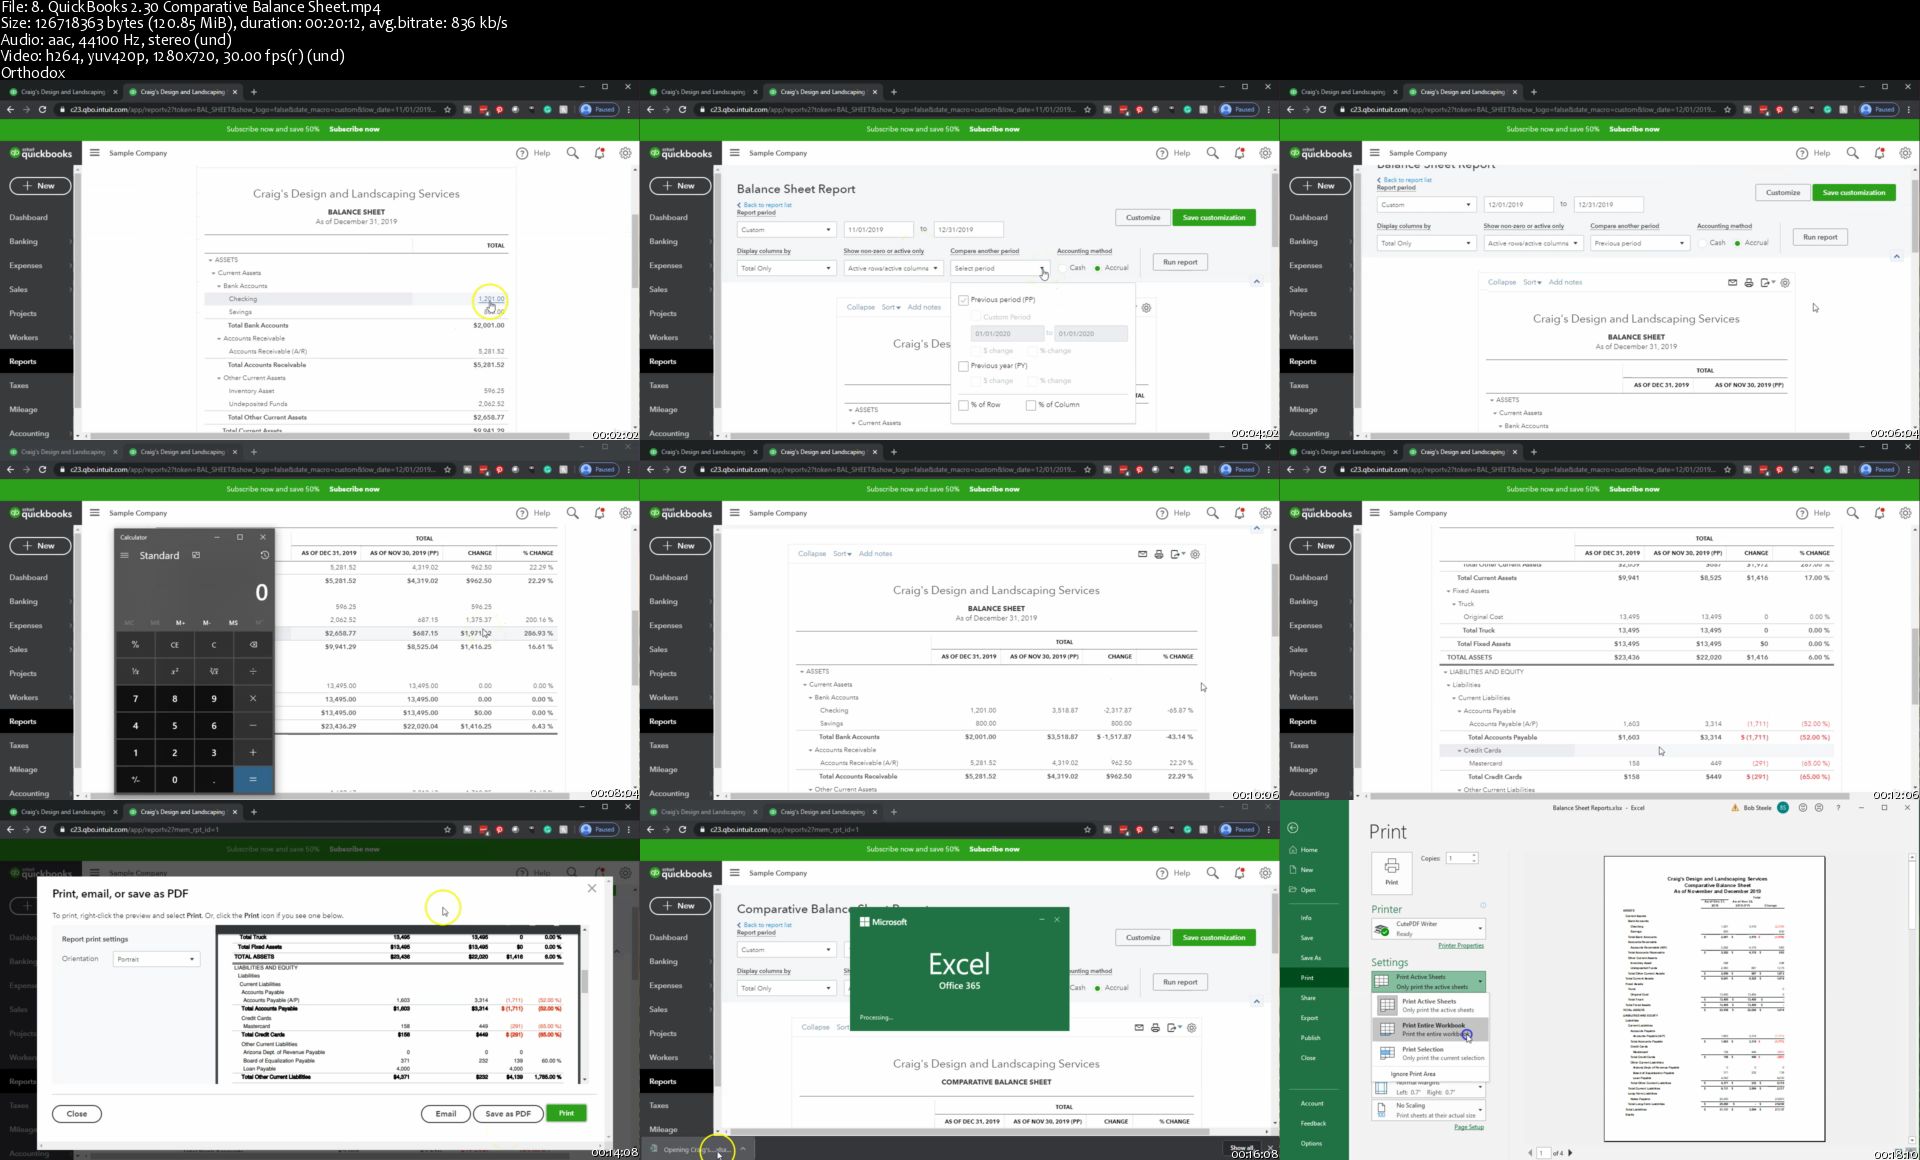This screenshot has width=1920, height=1160.
Task: Click search magnifier in 00:04:02 frame header
Action: [x=1213, y=153]
